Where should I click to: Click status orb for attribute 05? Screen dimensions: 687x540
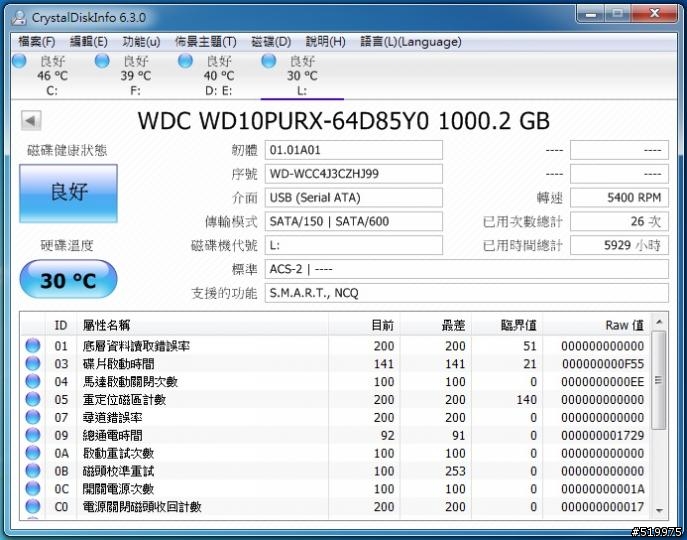pyautogui.click(x=33, y=399)
